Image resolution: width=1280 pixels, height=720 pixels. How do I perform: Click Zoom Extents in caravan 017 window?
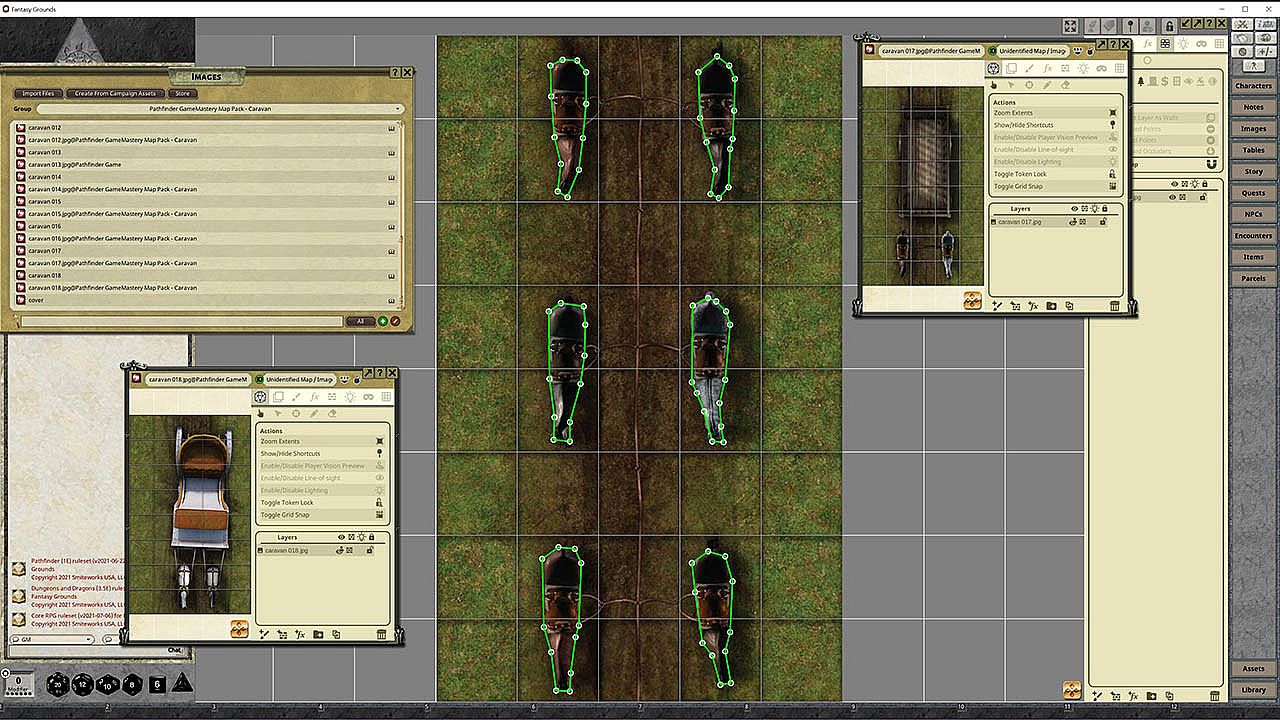point(1055,113)
